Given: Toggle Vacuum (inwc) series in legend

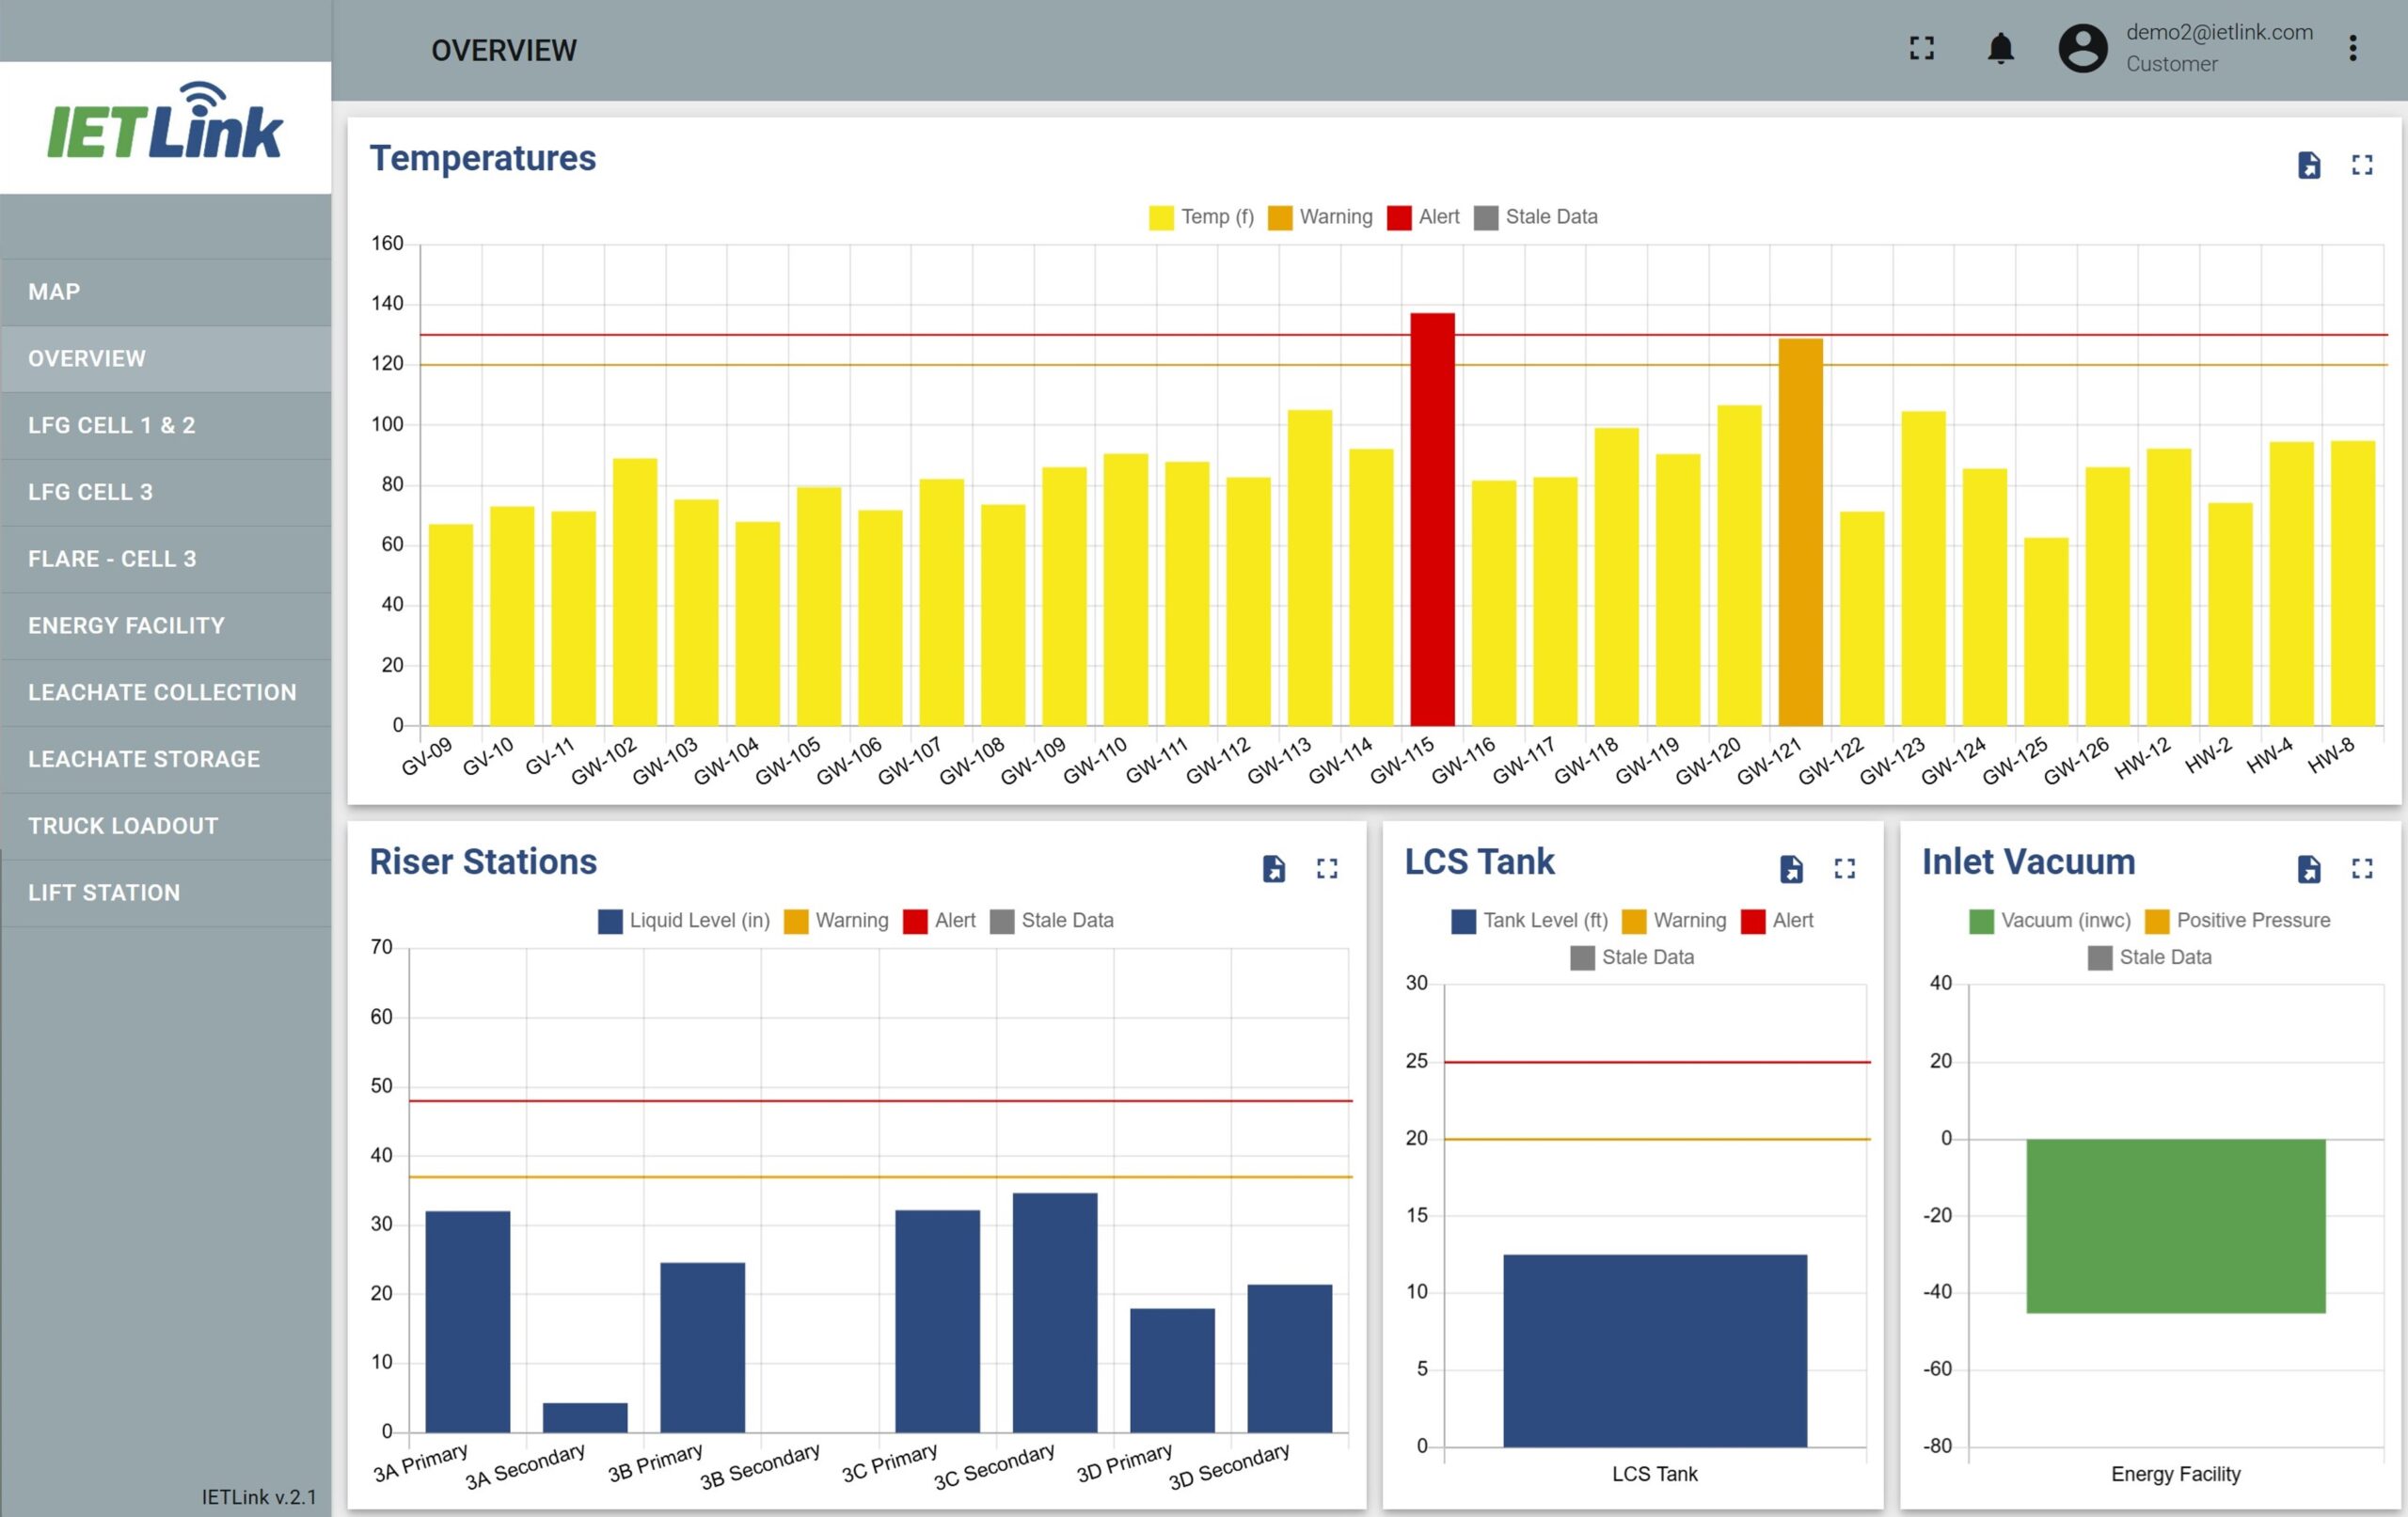Looking at the screenshot, I should coord(2049,920).
